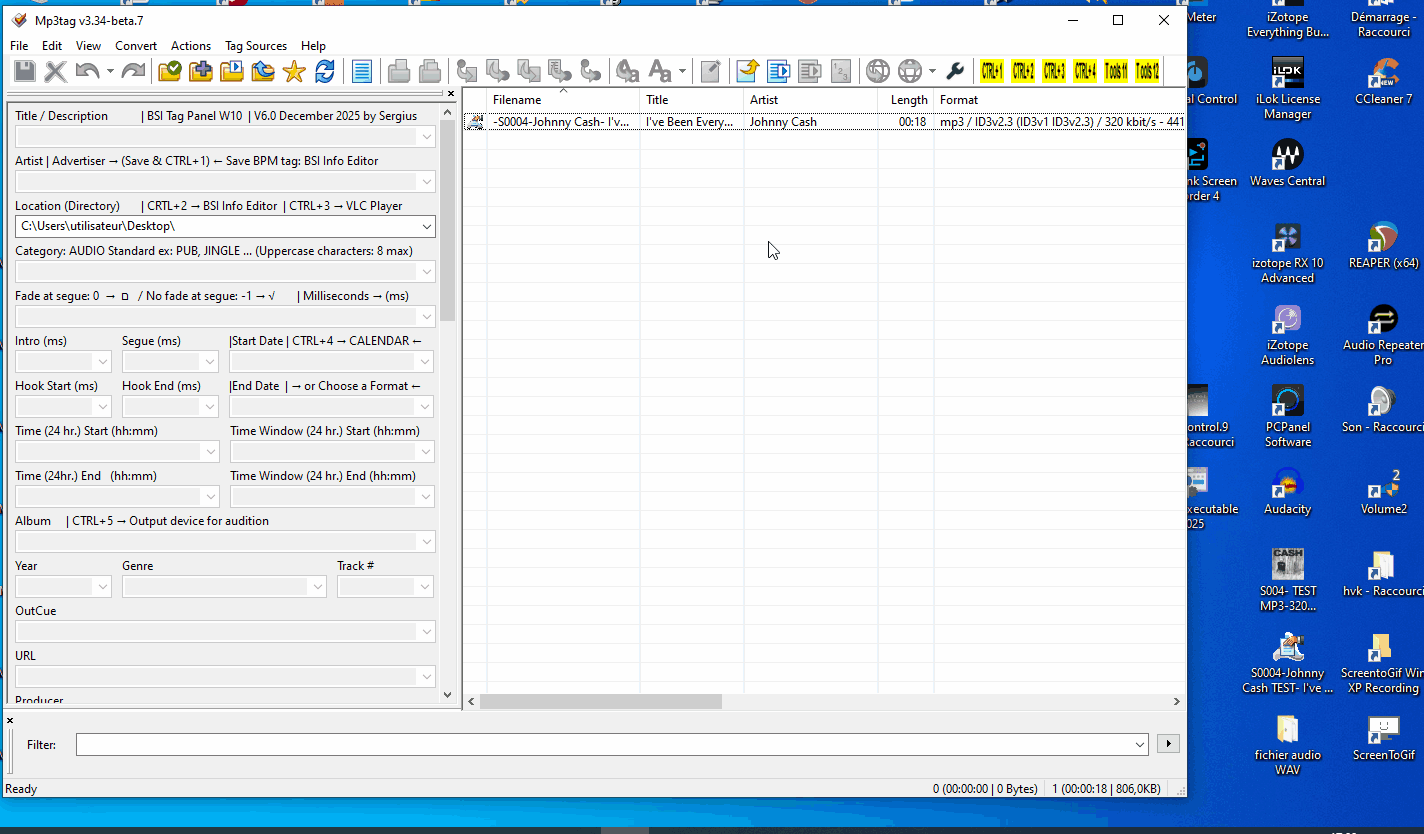Click the Filter options arrow button
This screenshot has width=1424, height=834.
pyautogui.click(x=1167, y=744)
